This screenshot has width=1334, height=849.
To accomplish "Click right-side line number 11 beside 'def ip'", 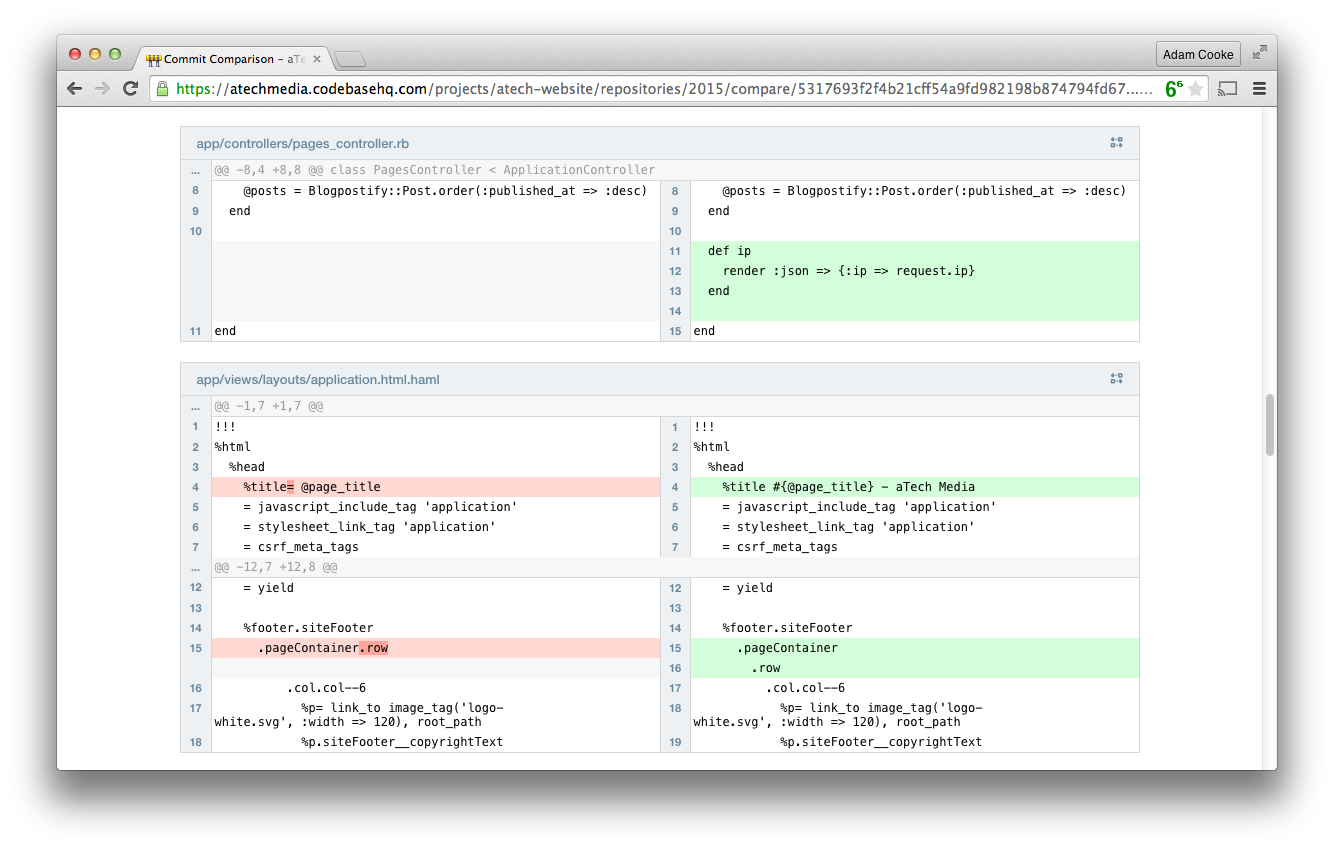I will click(x=675, y=251).
